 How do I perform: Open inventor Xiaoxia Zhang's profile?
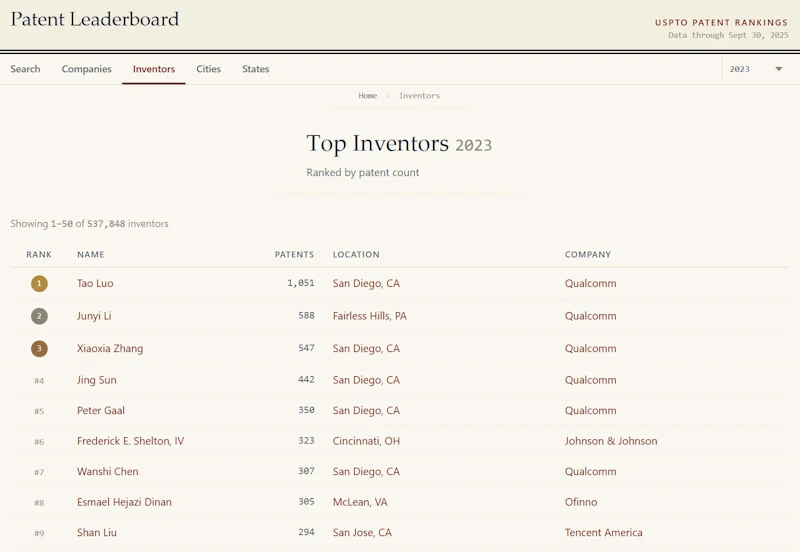click(110, 348)
